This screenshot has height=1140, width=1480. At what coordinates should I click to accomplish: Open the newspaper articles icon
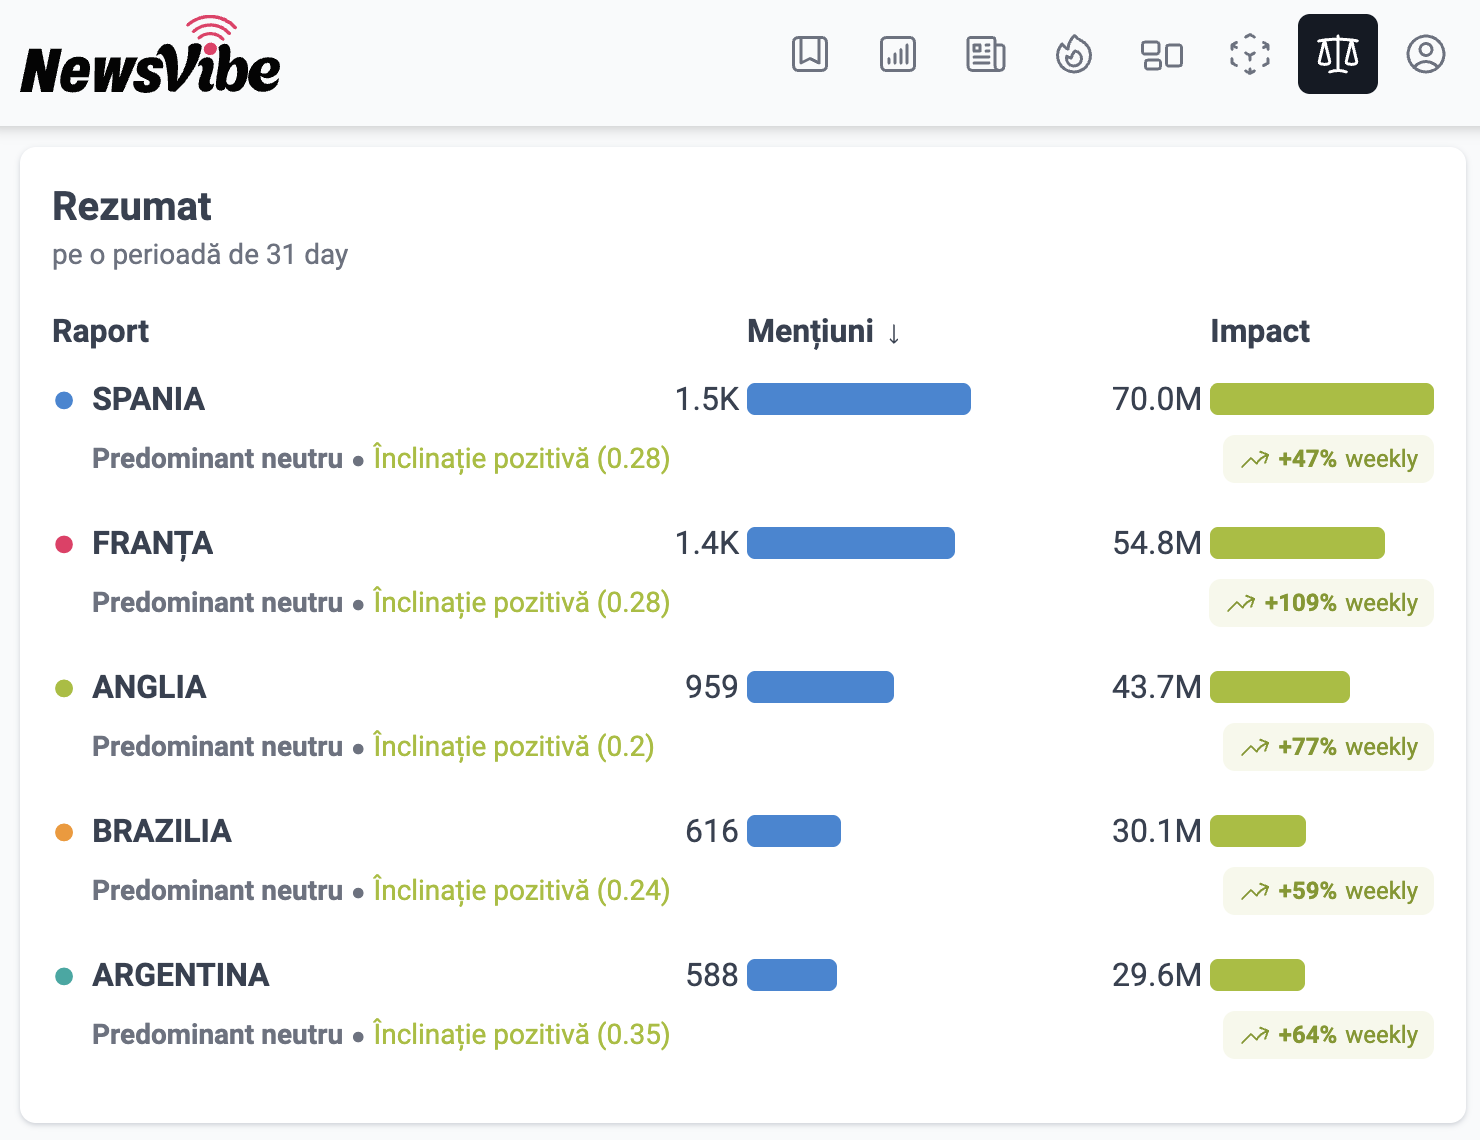tap(986, 54)
